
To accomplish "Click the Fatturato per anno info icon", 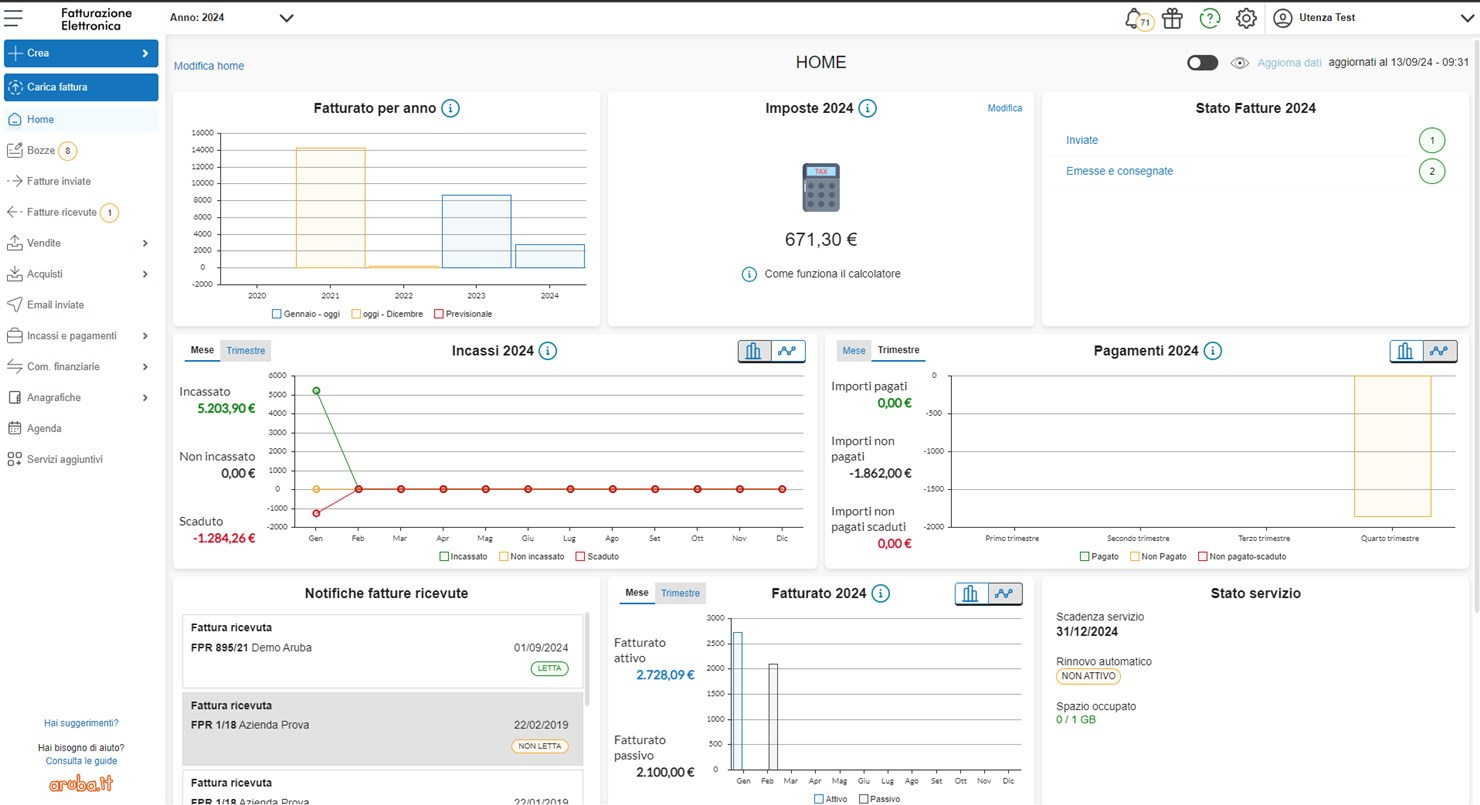I will coord(450,108).
